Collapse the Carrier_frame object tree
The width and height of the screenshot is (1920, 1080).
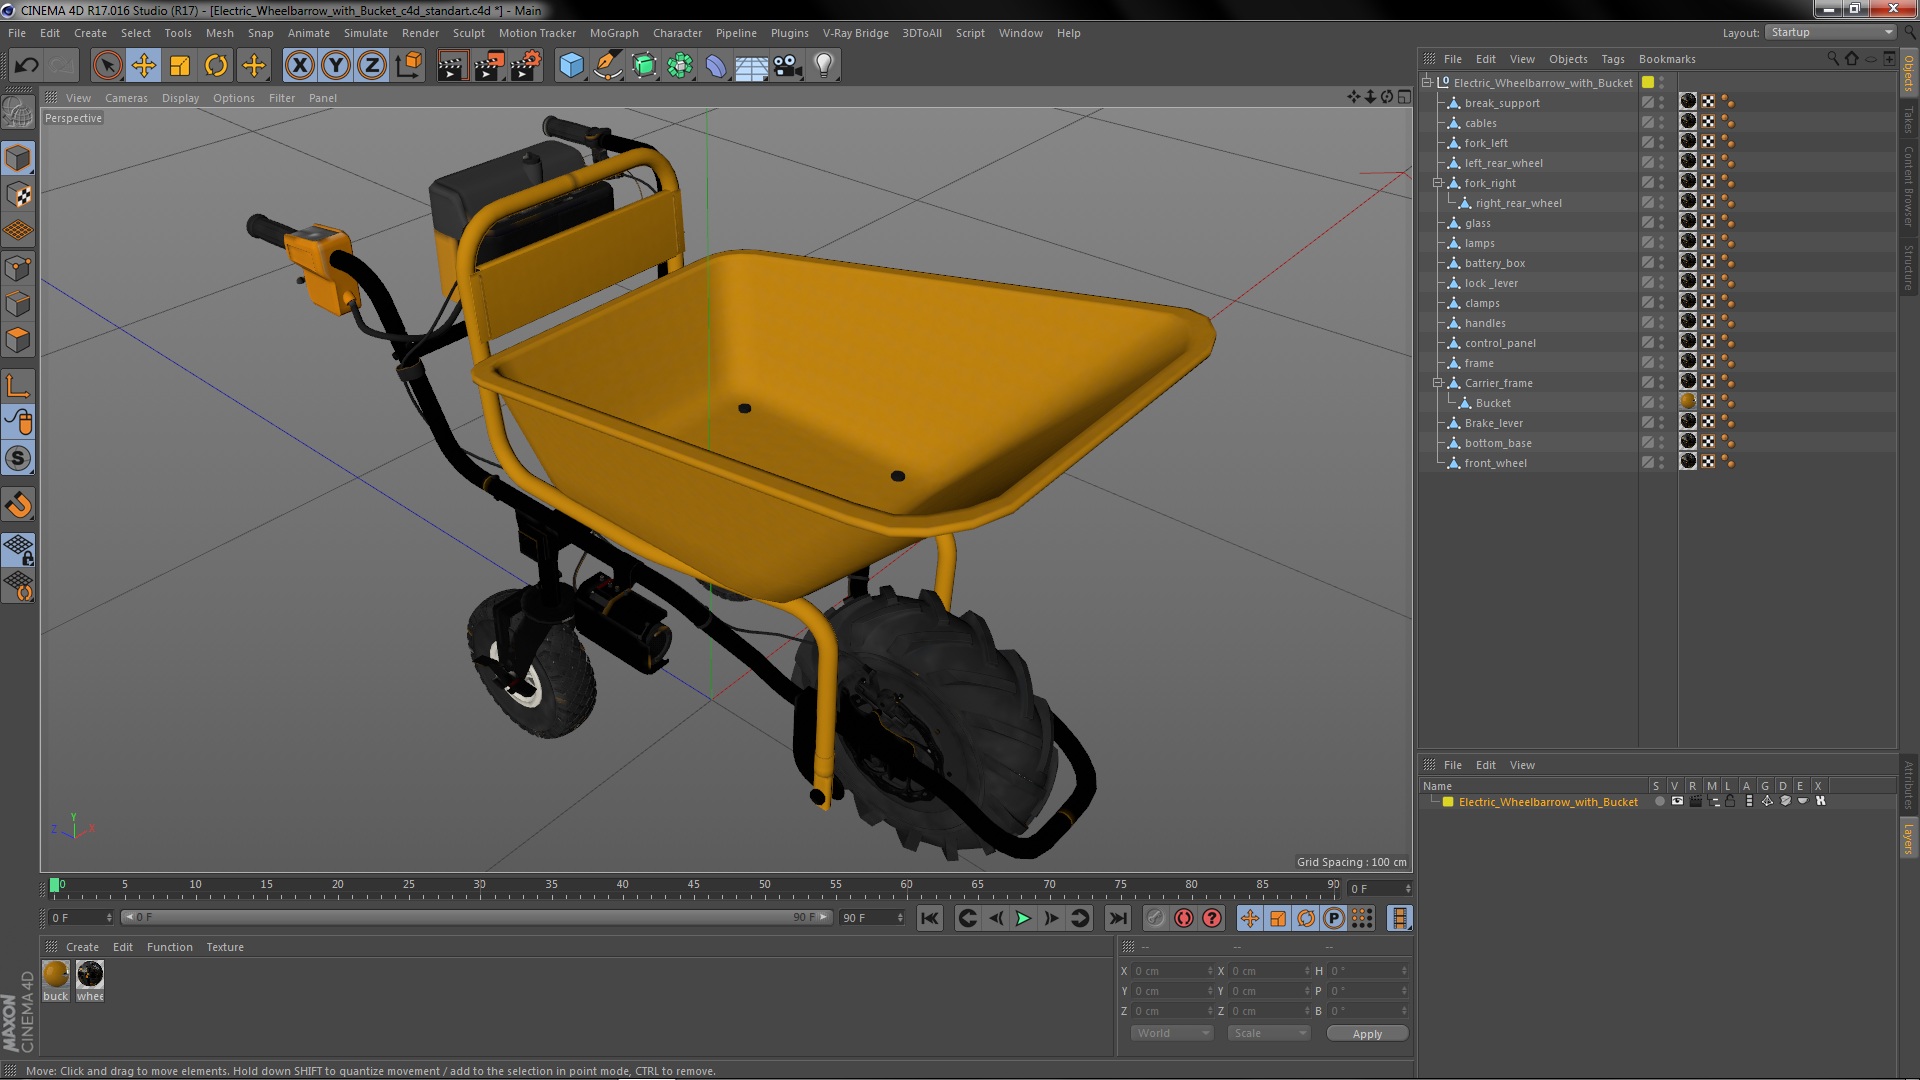(x=1438, y=383)
